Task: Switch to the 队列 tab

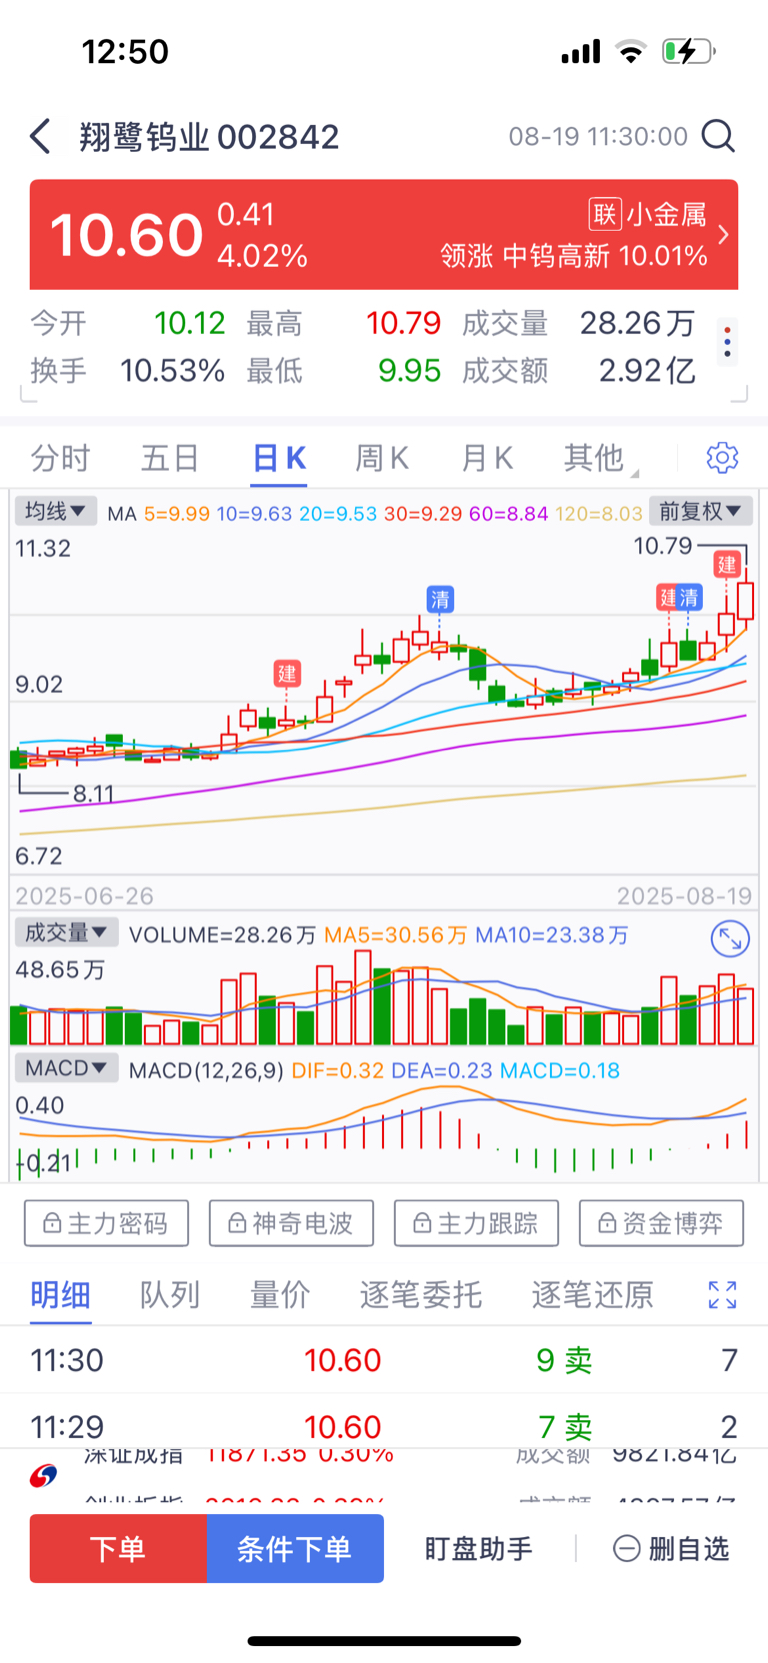Action: 170,1295
